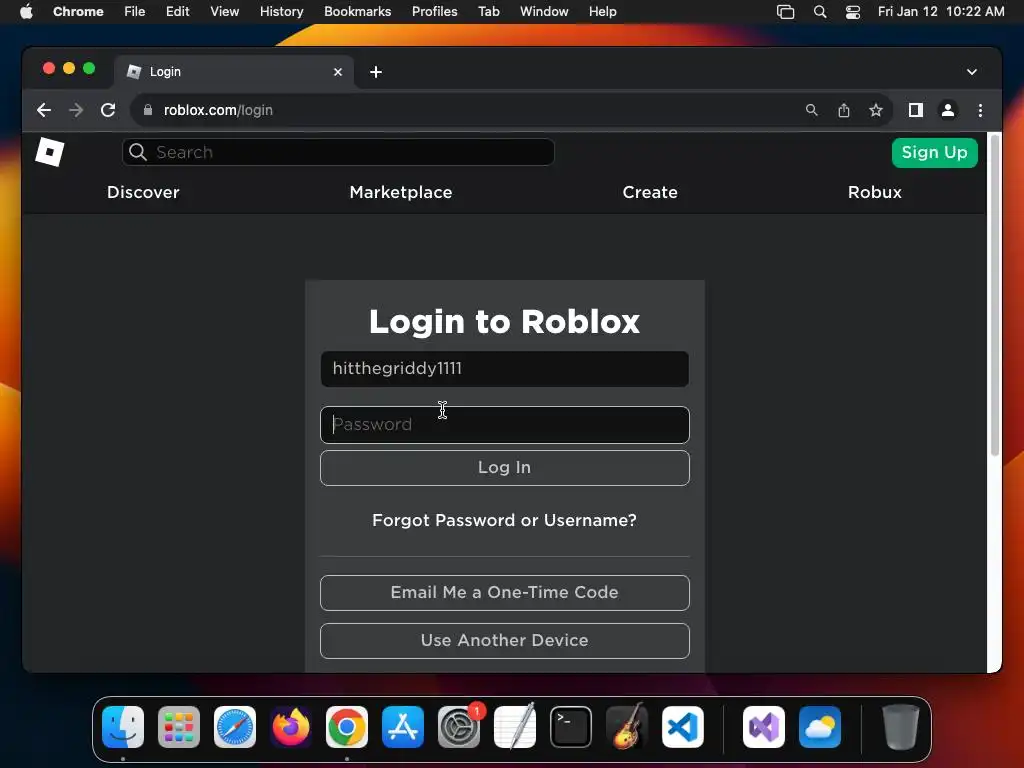Viewport: 1024px width, 768px height.
Task: Open Finder from the dock
Action: tap(123, 727)
